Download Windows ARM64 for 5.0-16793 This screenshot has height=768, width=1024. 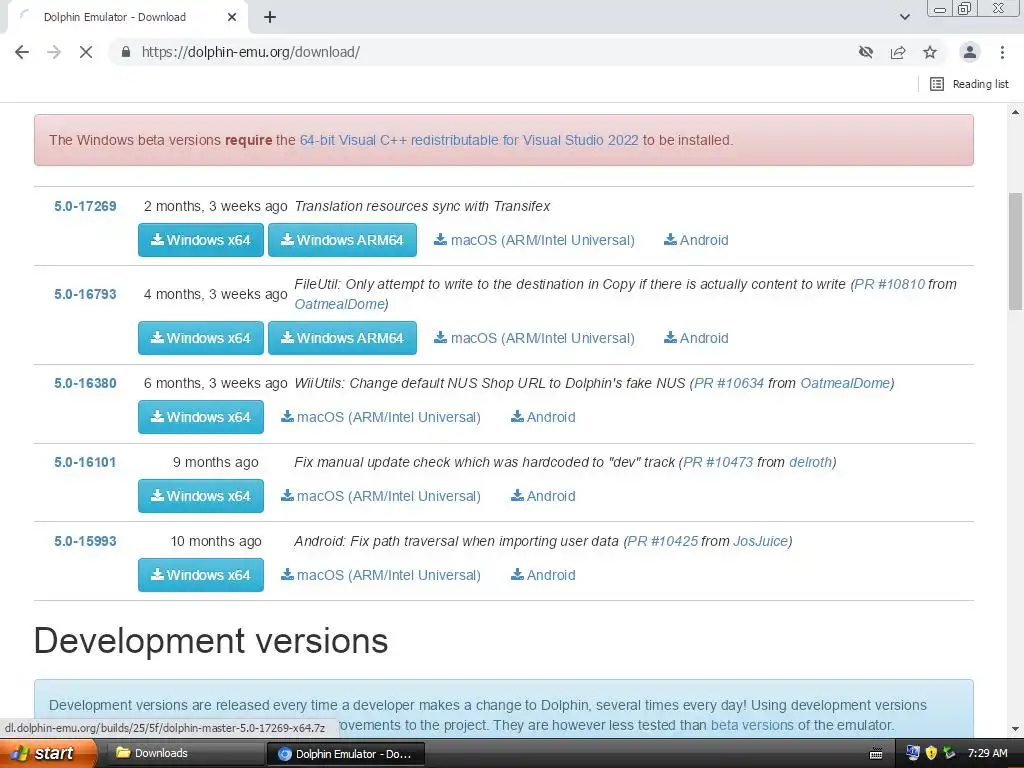(x=342, y=338)
